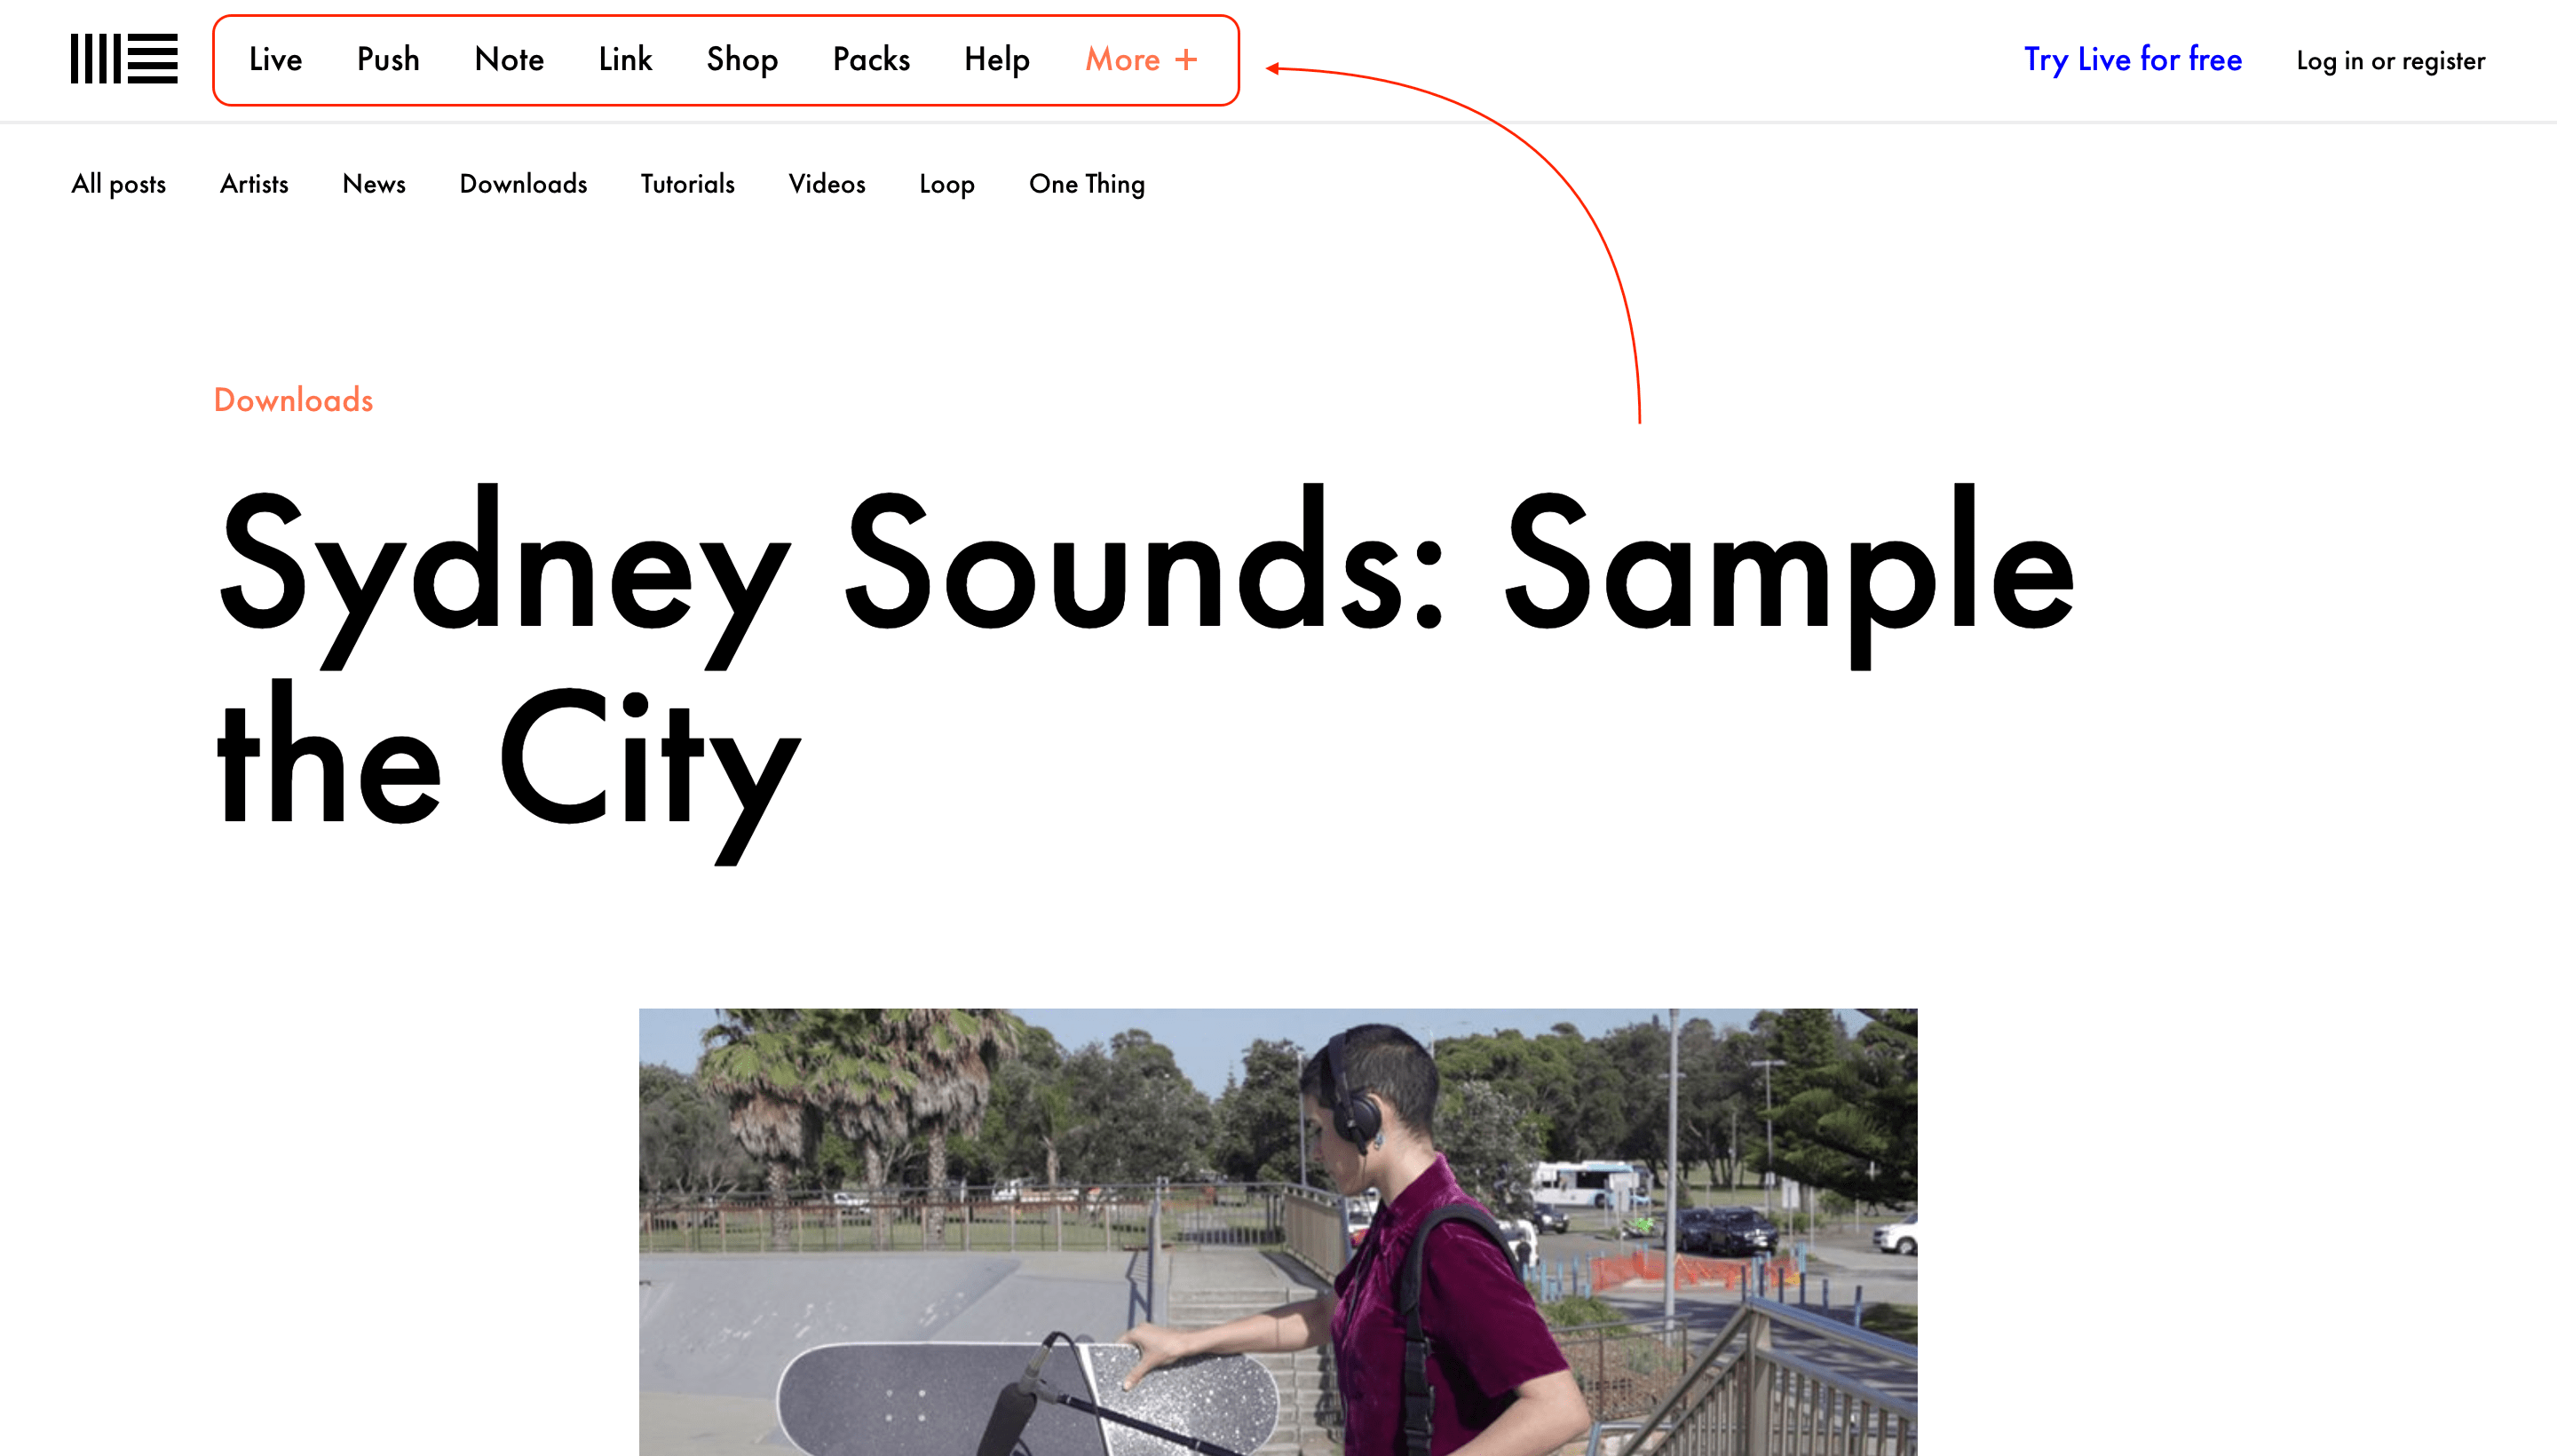
Task: Toggle the News category filter
Action: (374, 183)
